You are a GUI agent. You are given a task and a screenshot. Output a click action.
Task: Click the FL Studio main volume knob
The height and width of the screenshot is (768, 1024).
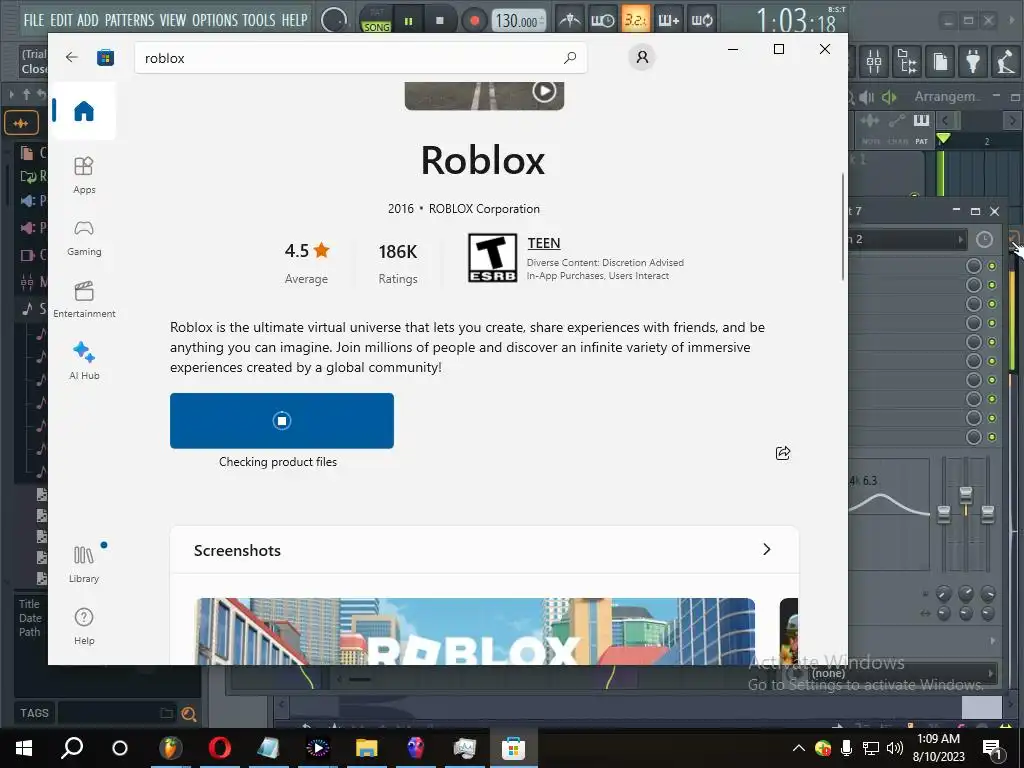pos(334,20)
